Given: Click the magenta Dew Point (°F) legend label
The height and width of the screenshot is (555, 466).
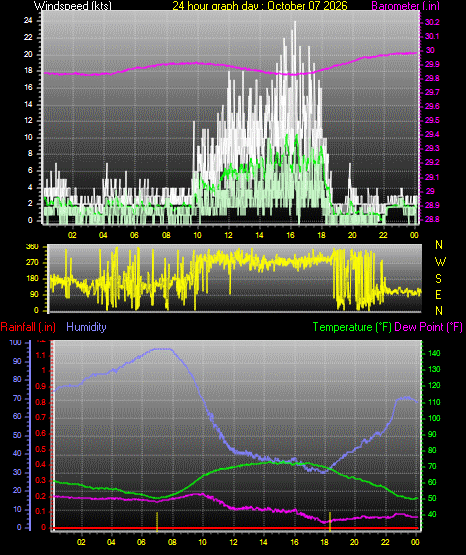Looking at the screenshot, I should tap(428, 327).
